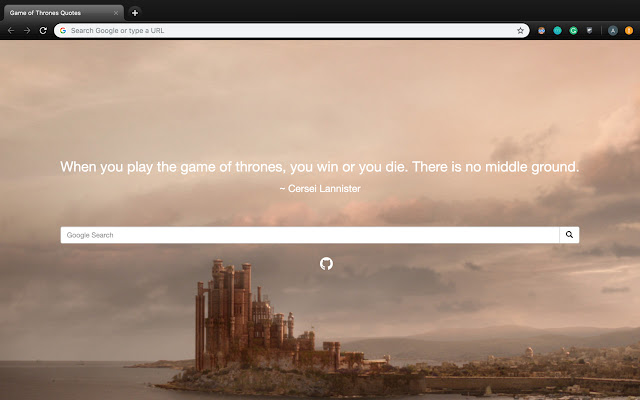Click the quote text about the game of thrones
The width and height of the screenshot is (640, 400).
[320, 167]
